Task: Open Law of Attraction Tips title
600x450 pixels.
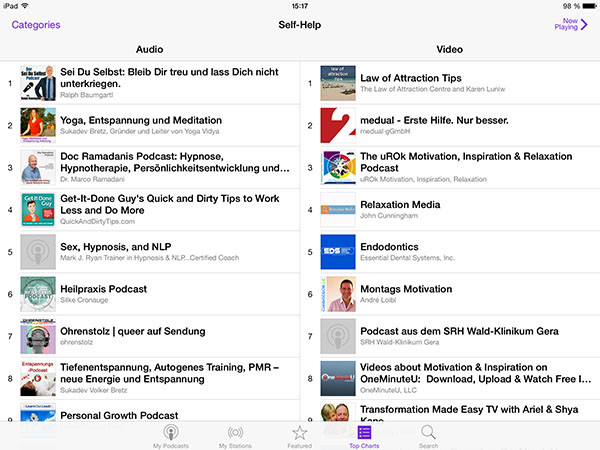Action: pos(411,78)
